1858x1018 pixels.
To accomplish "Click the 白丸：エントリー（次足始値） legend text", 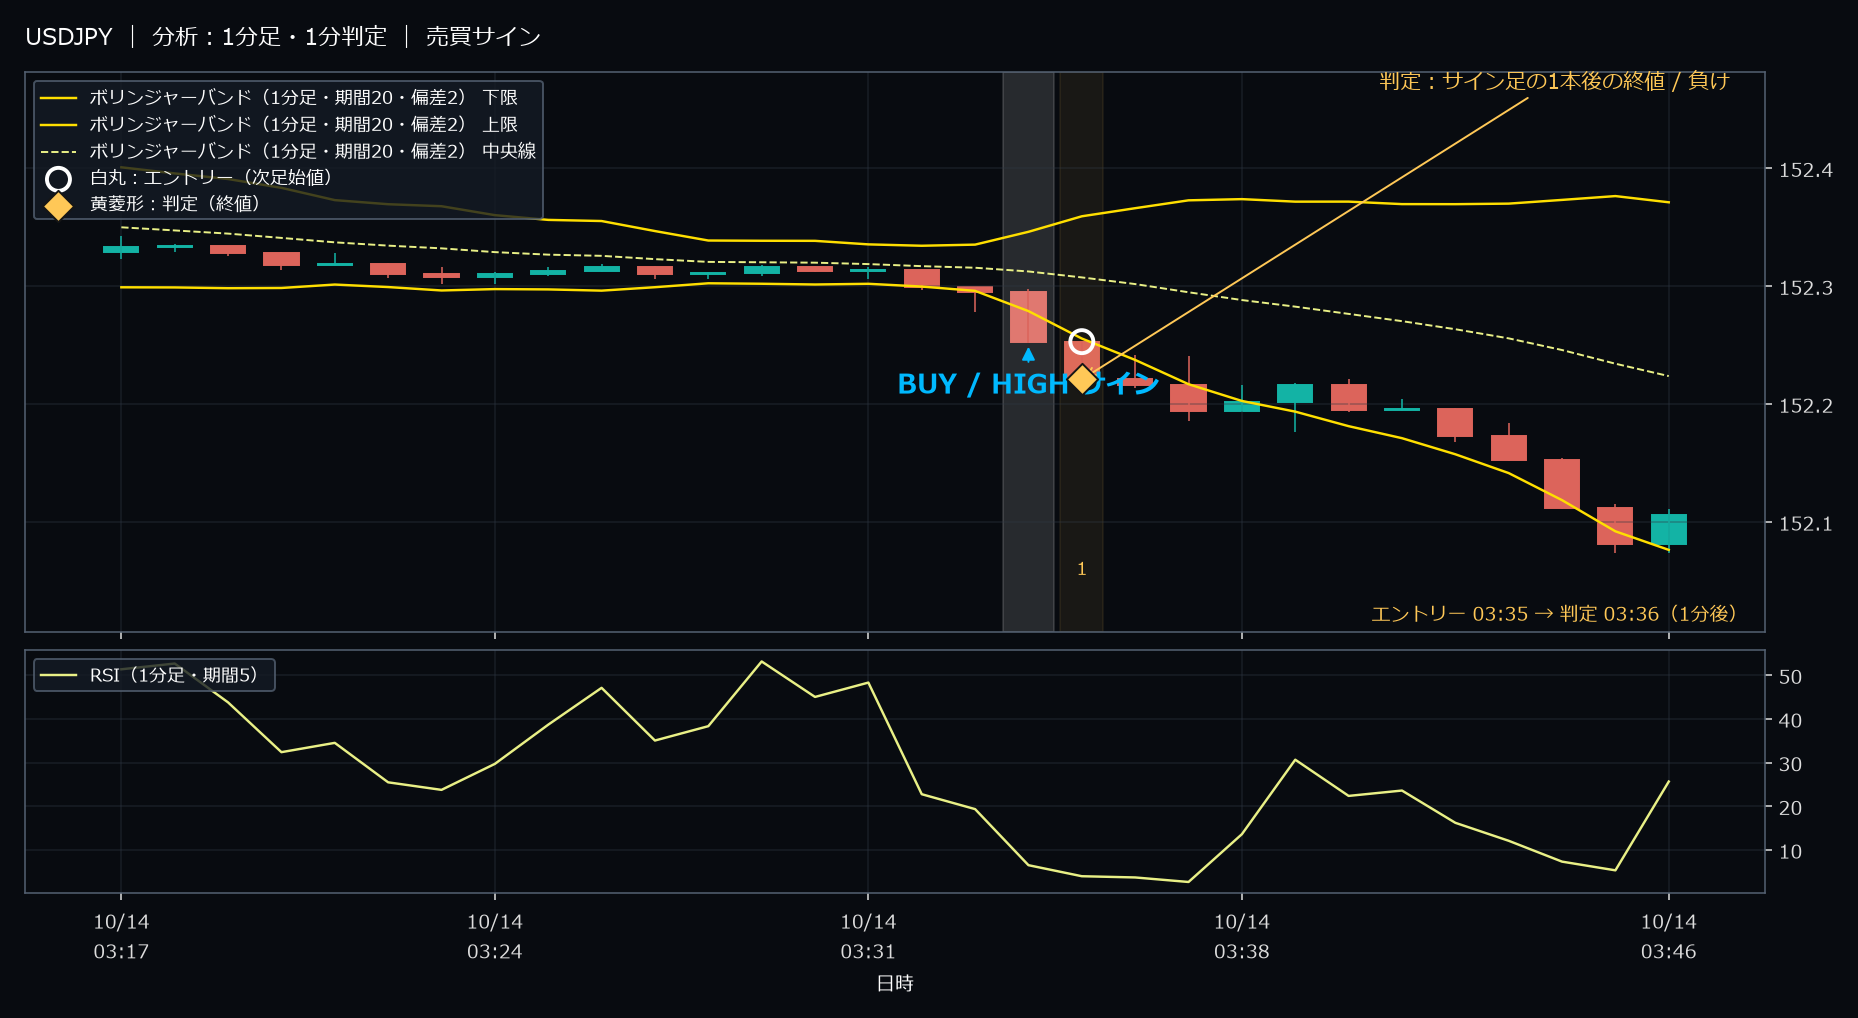I will [211, 178].
